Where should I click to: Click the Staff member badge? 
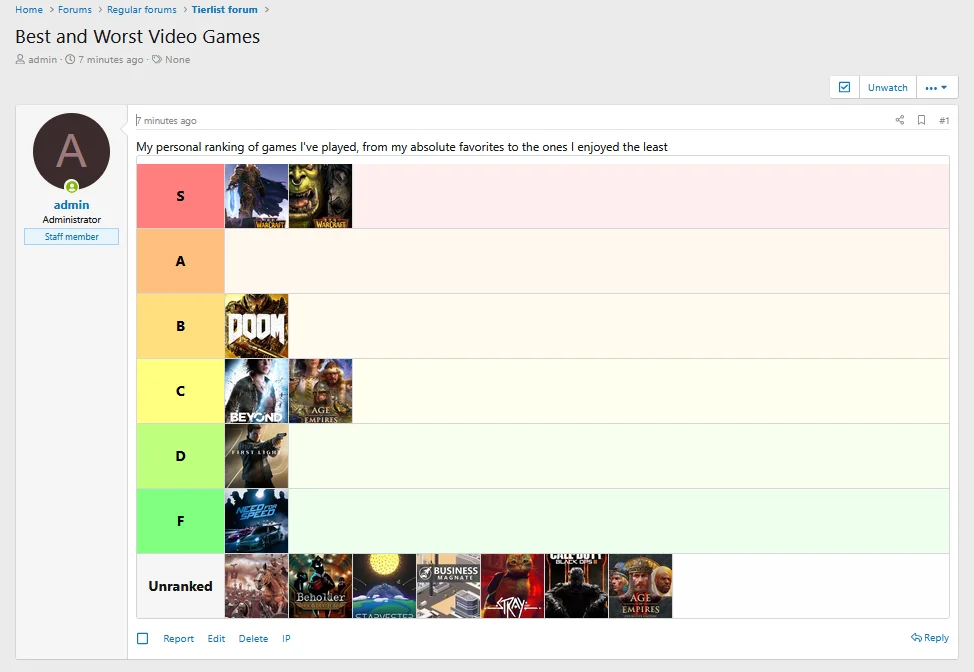[71, 237]
